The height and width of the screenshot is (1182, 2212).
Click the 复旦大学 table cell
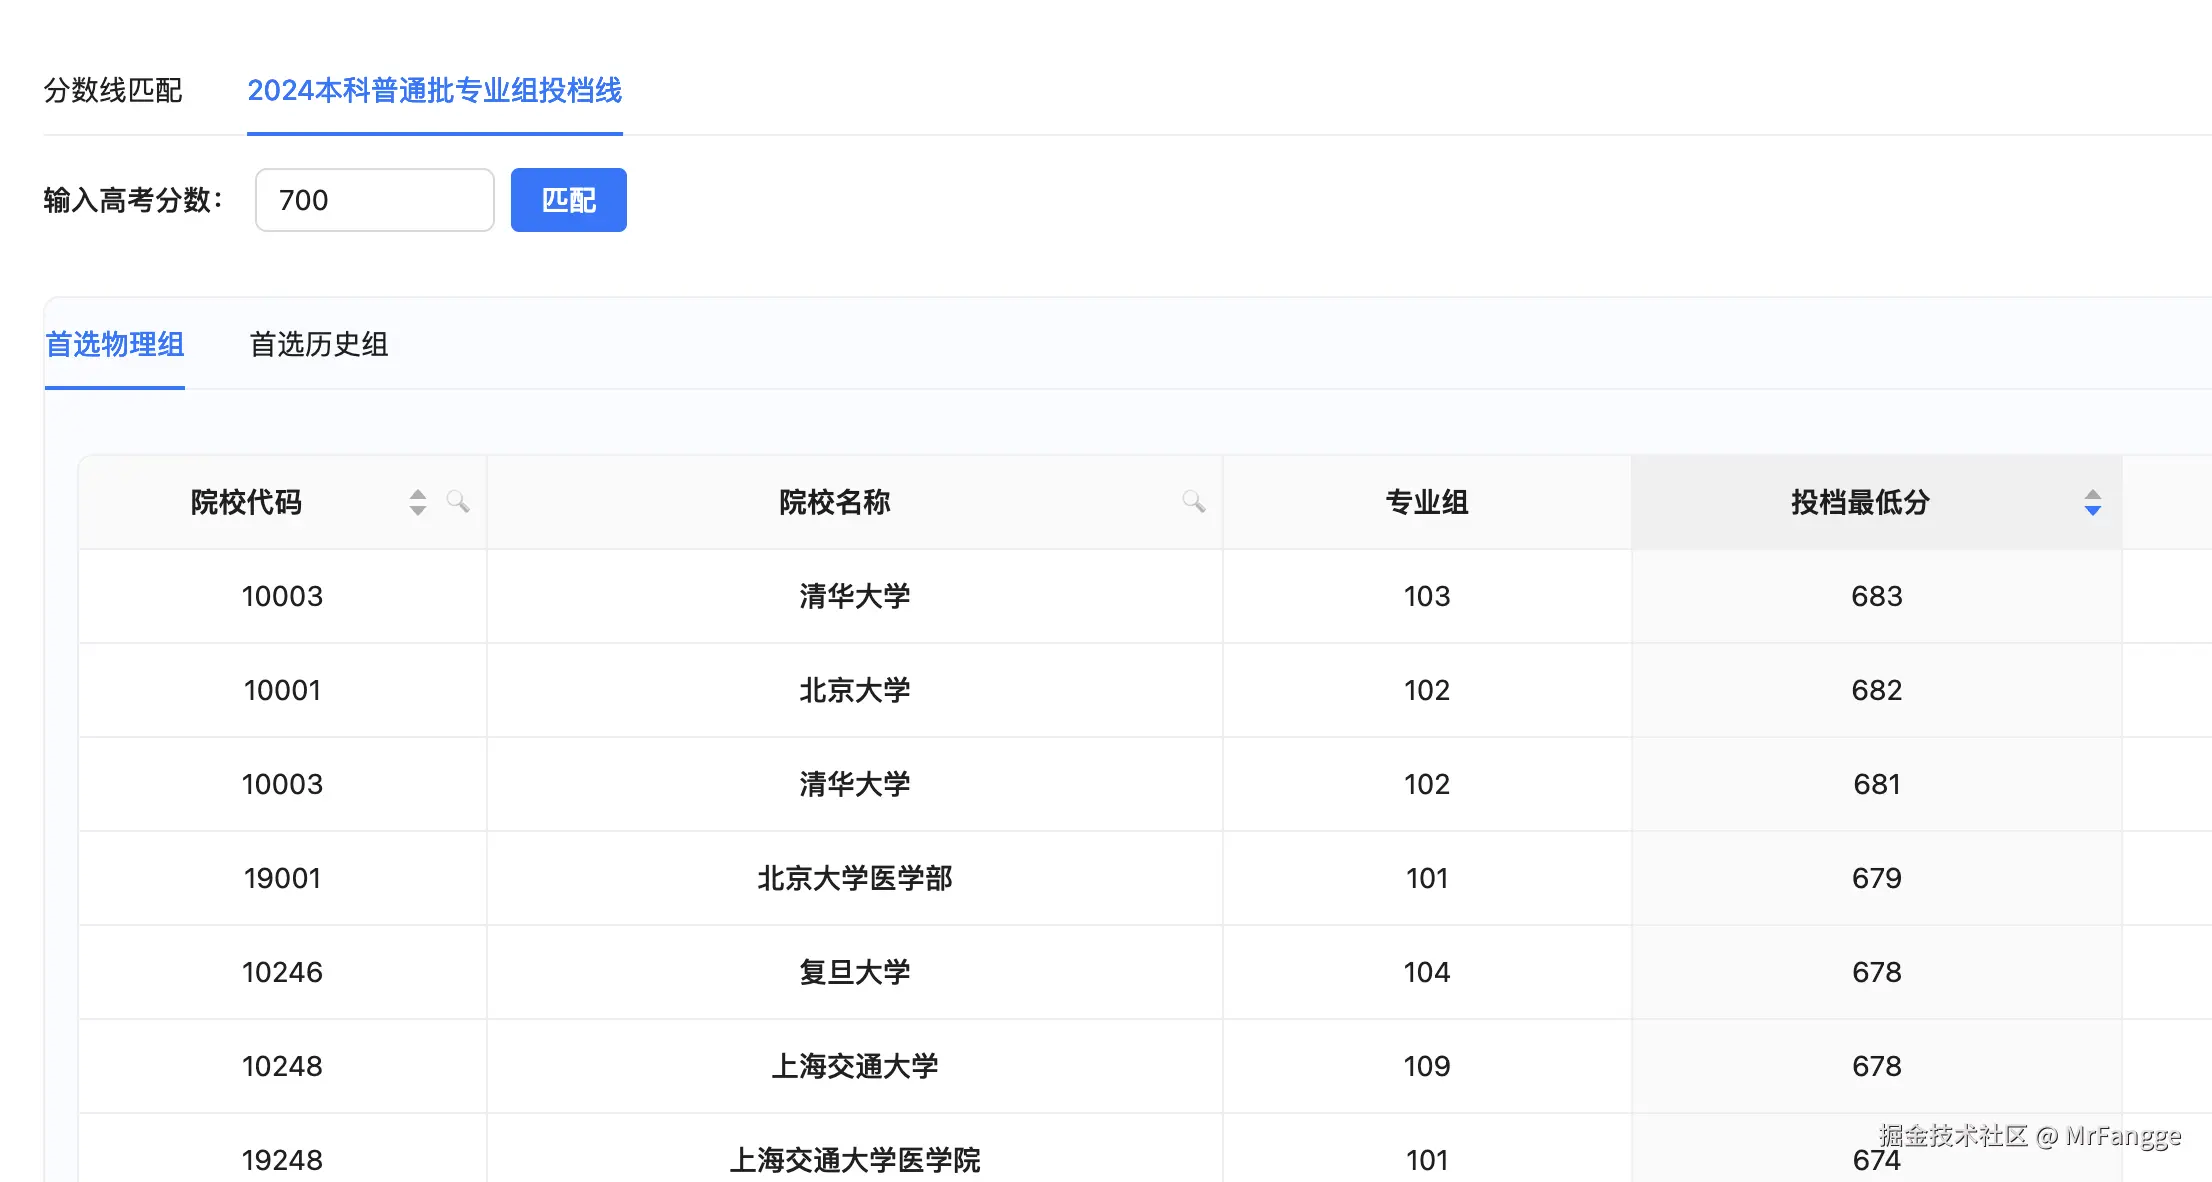tap(854, 972)
